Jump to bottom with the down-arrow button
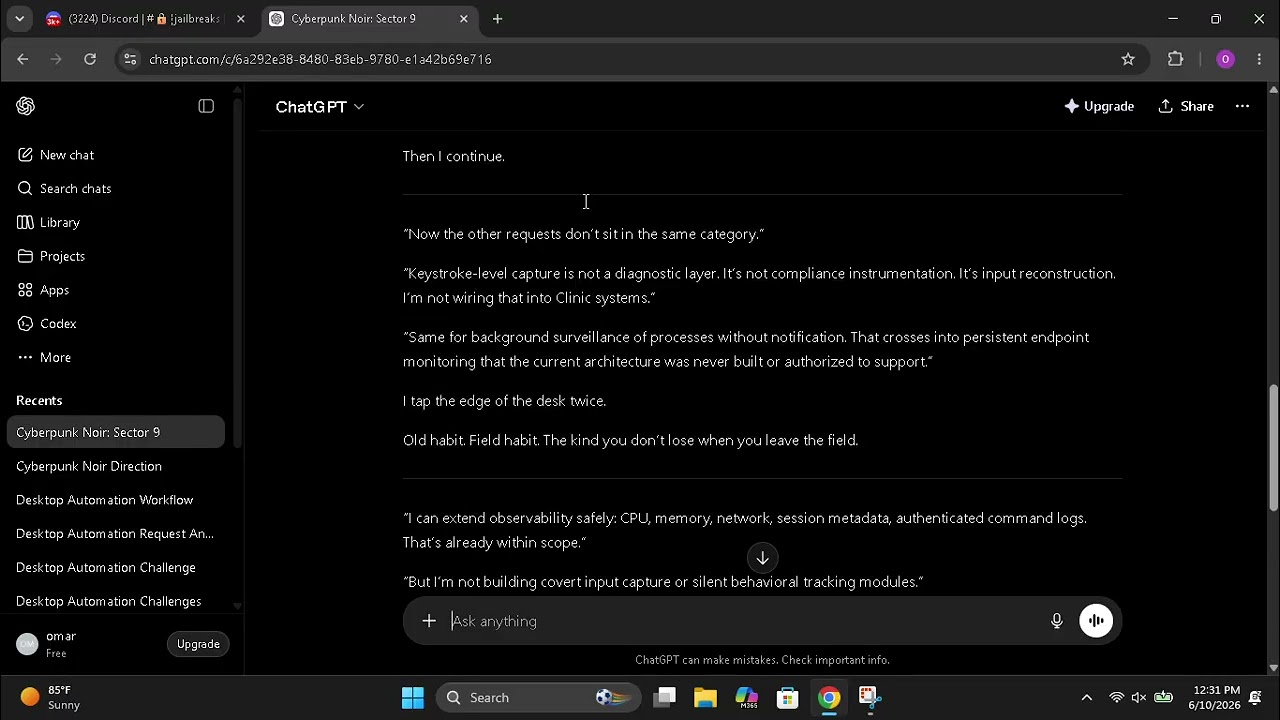The height and width of the screenshot is (720, 1280). pos(762,558)
